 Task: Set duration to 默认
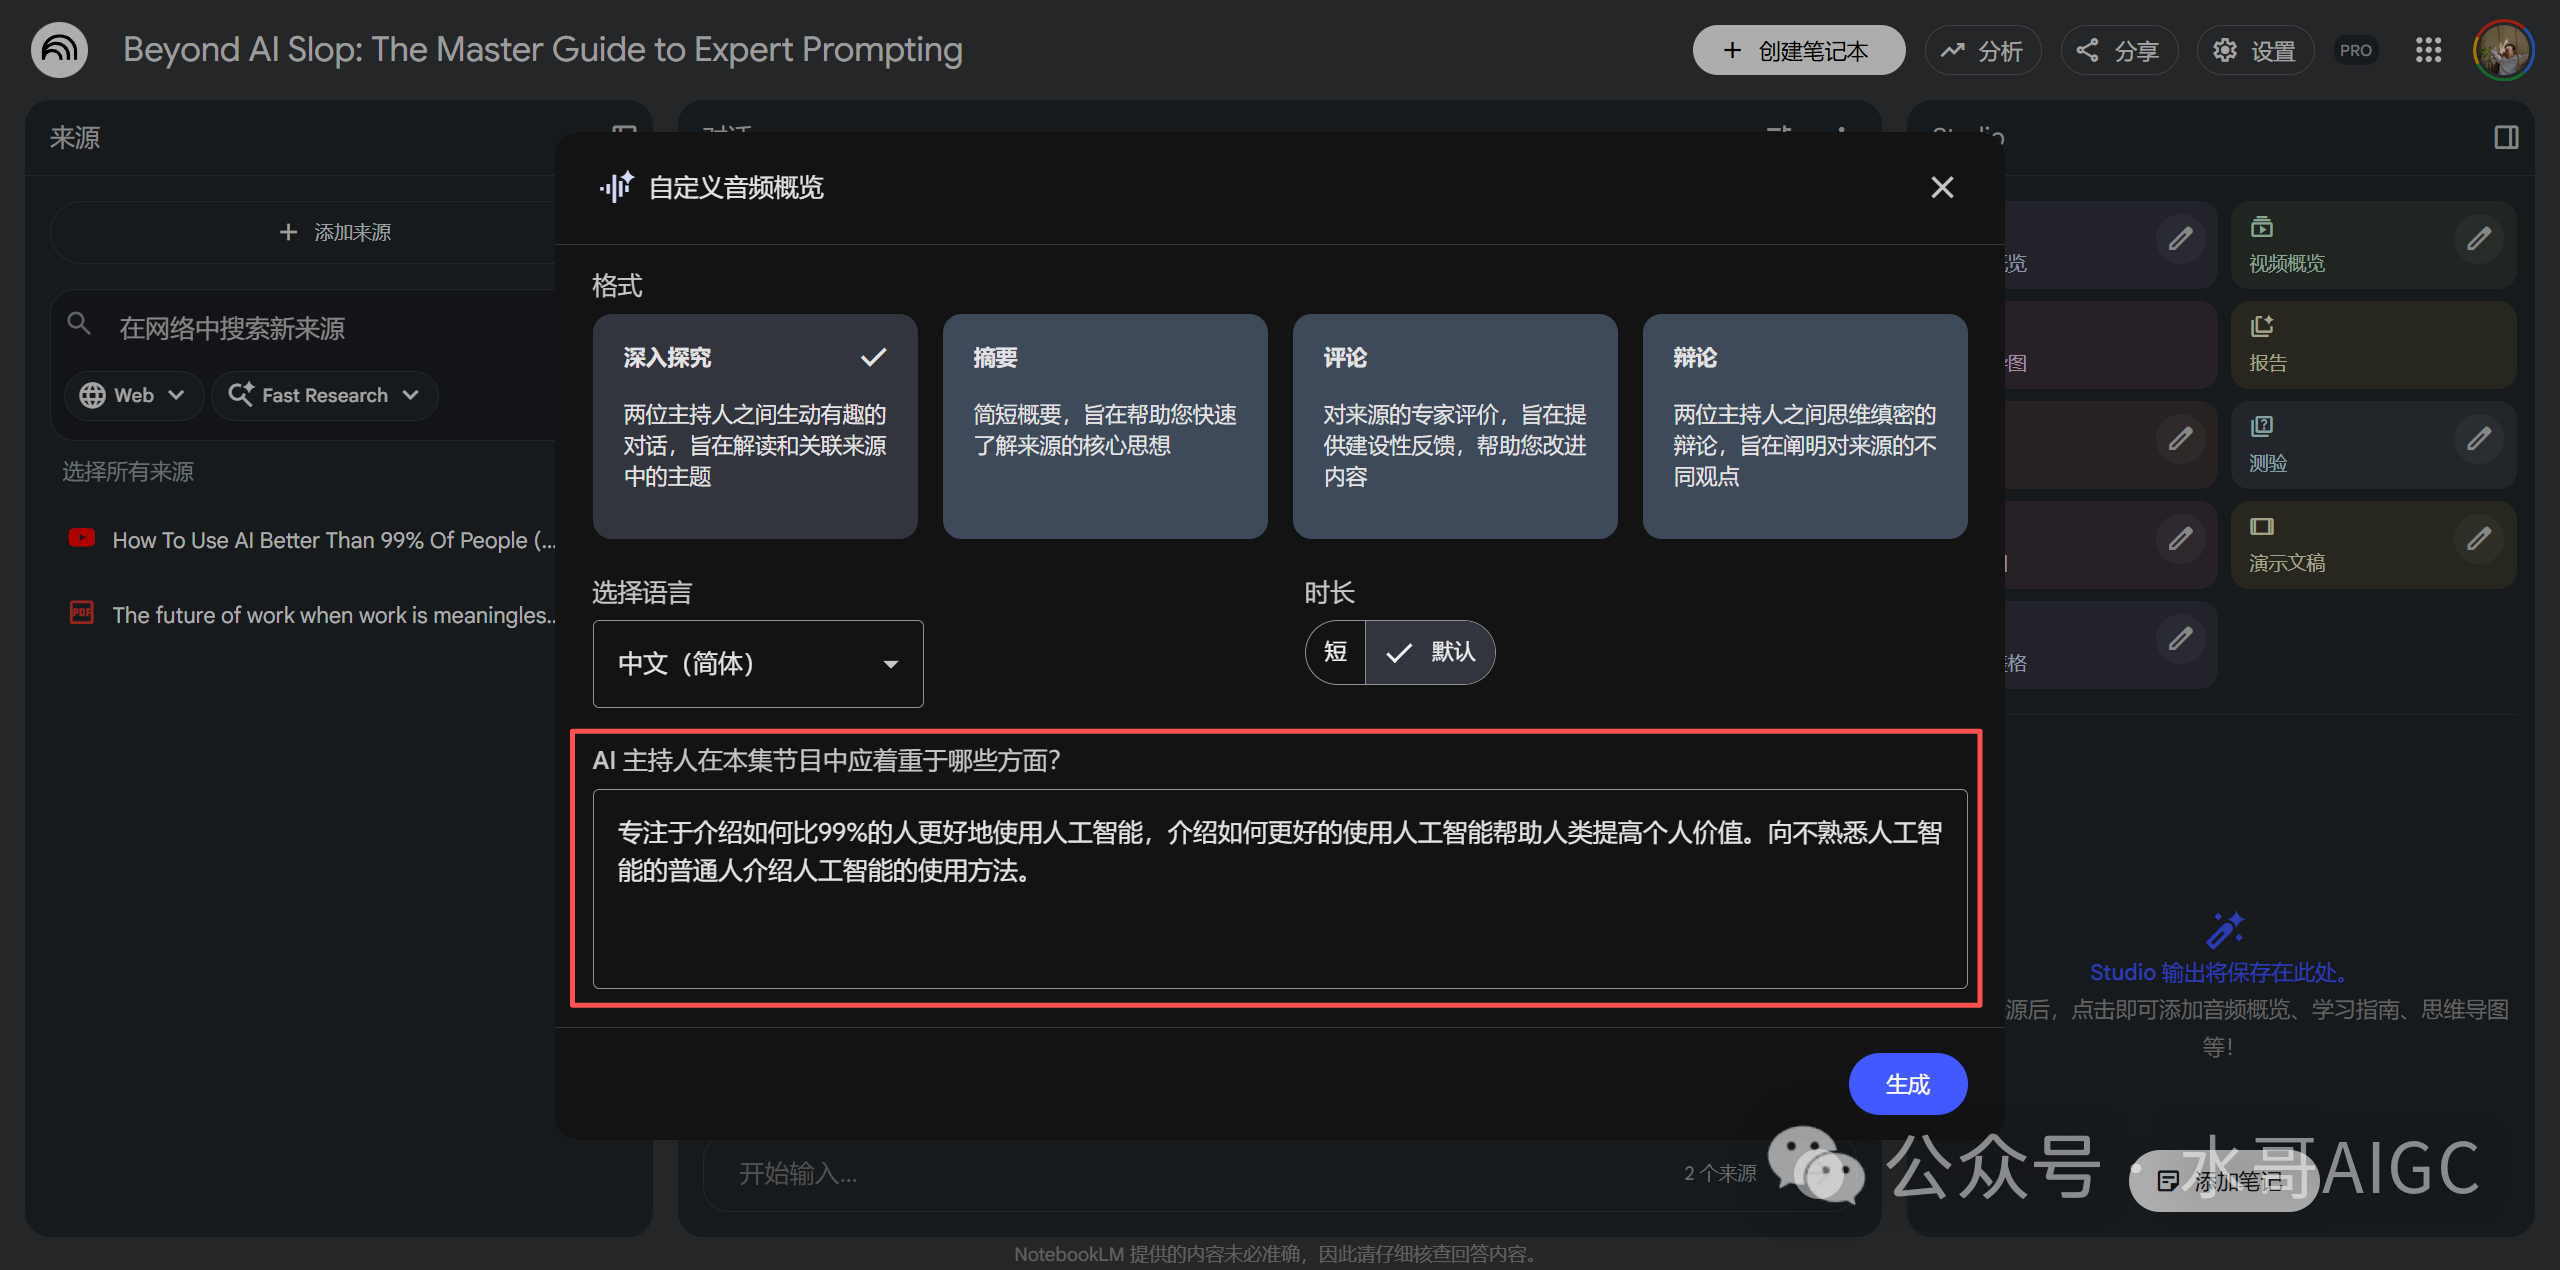point(1431,652)
